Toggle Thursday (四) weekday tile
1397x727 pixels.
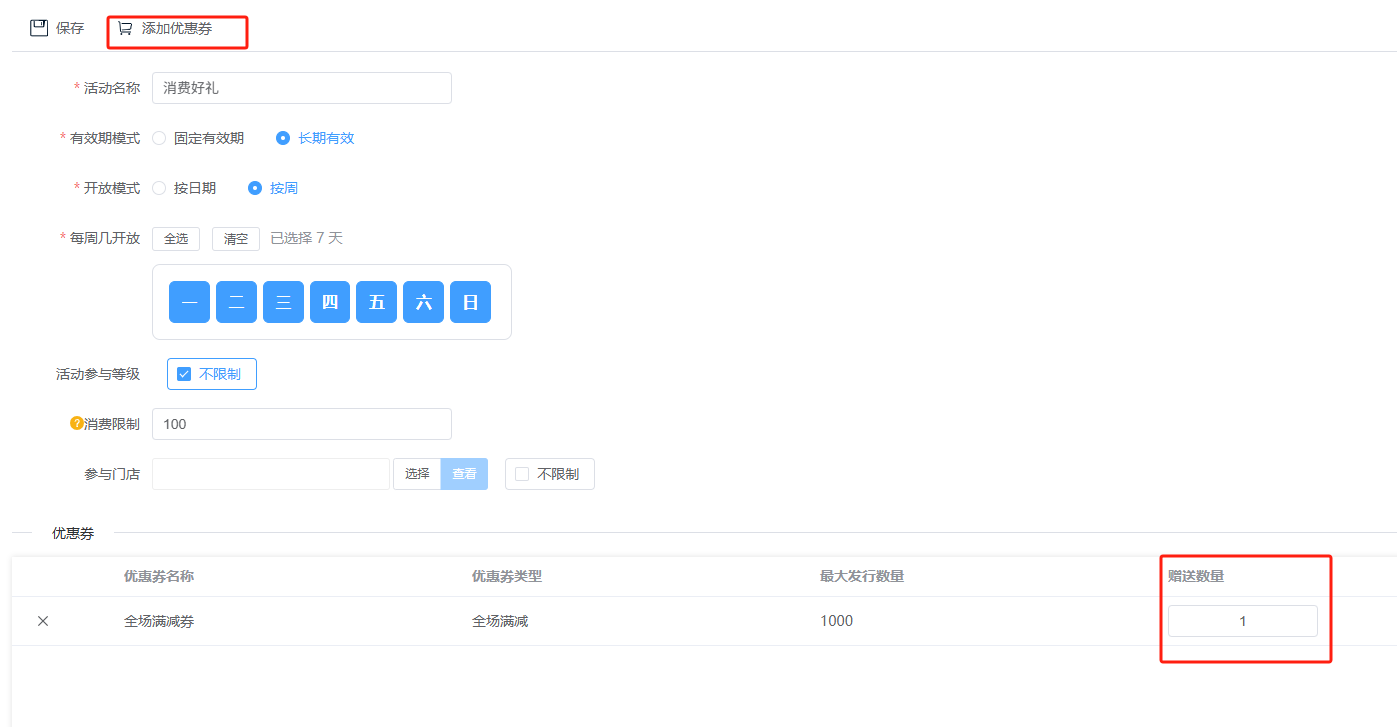tap(330, 302)
